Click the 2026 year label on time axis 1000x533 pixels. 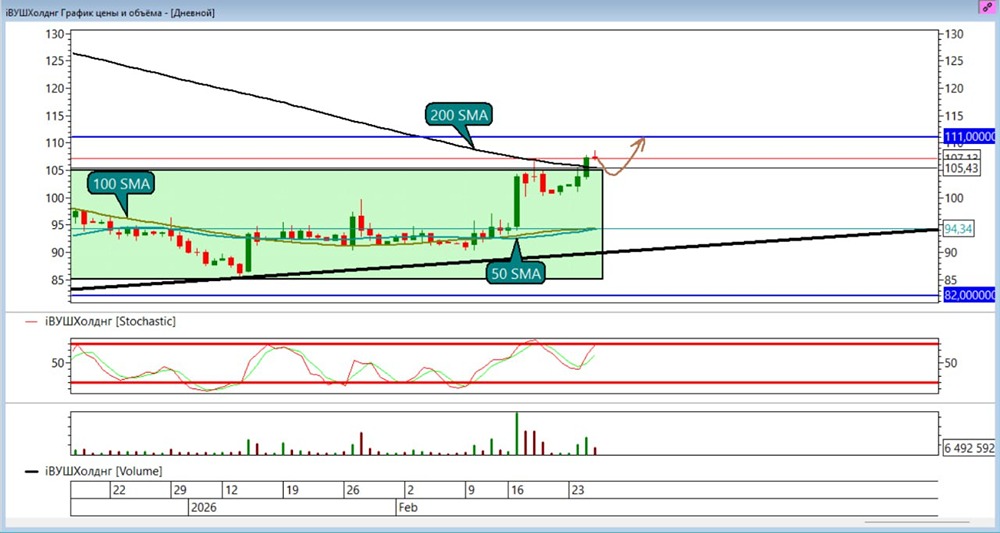point(203,508)
